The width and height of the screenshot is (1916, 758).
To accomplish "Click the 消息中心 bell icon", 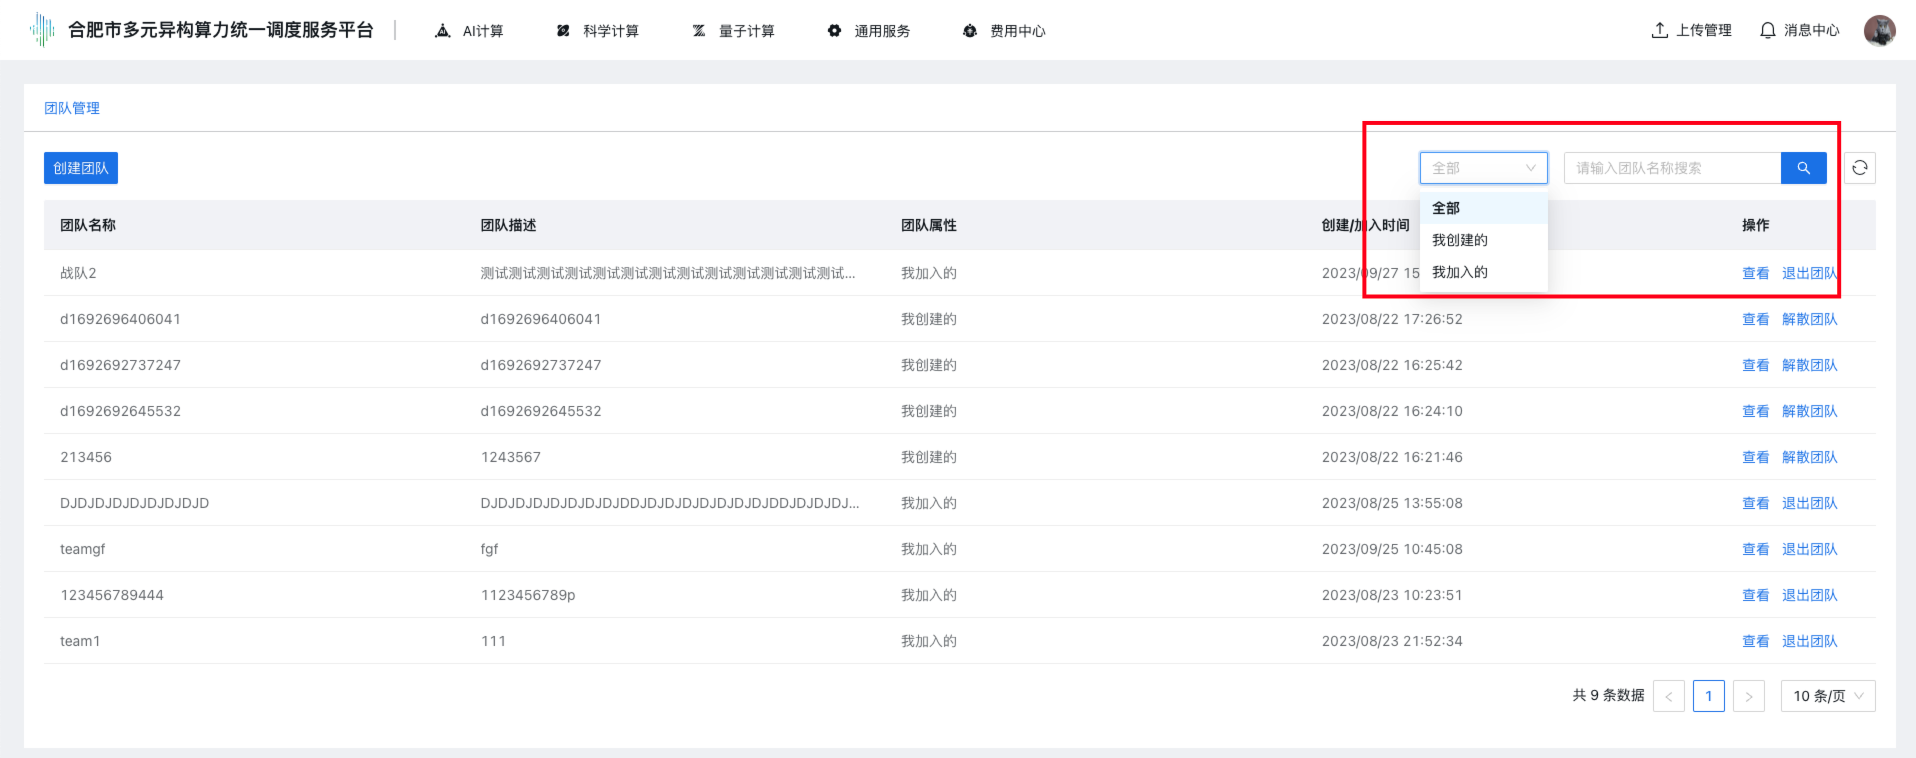I will coord(1768,30).
